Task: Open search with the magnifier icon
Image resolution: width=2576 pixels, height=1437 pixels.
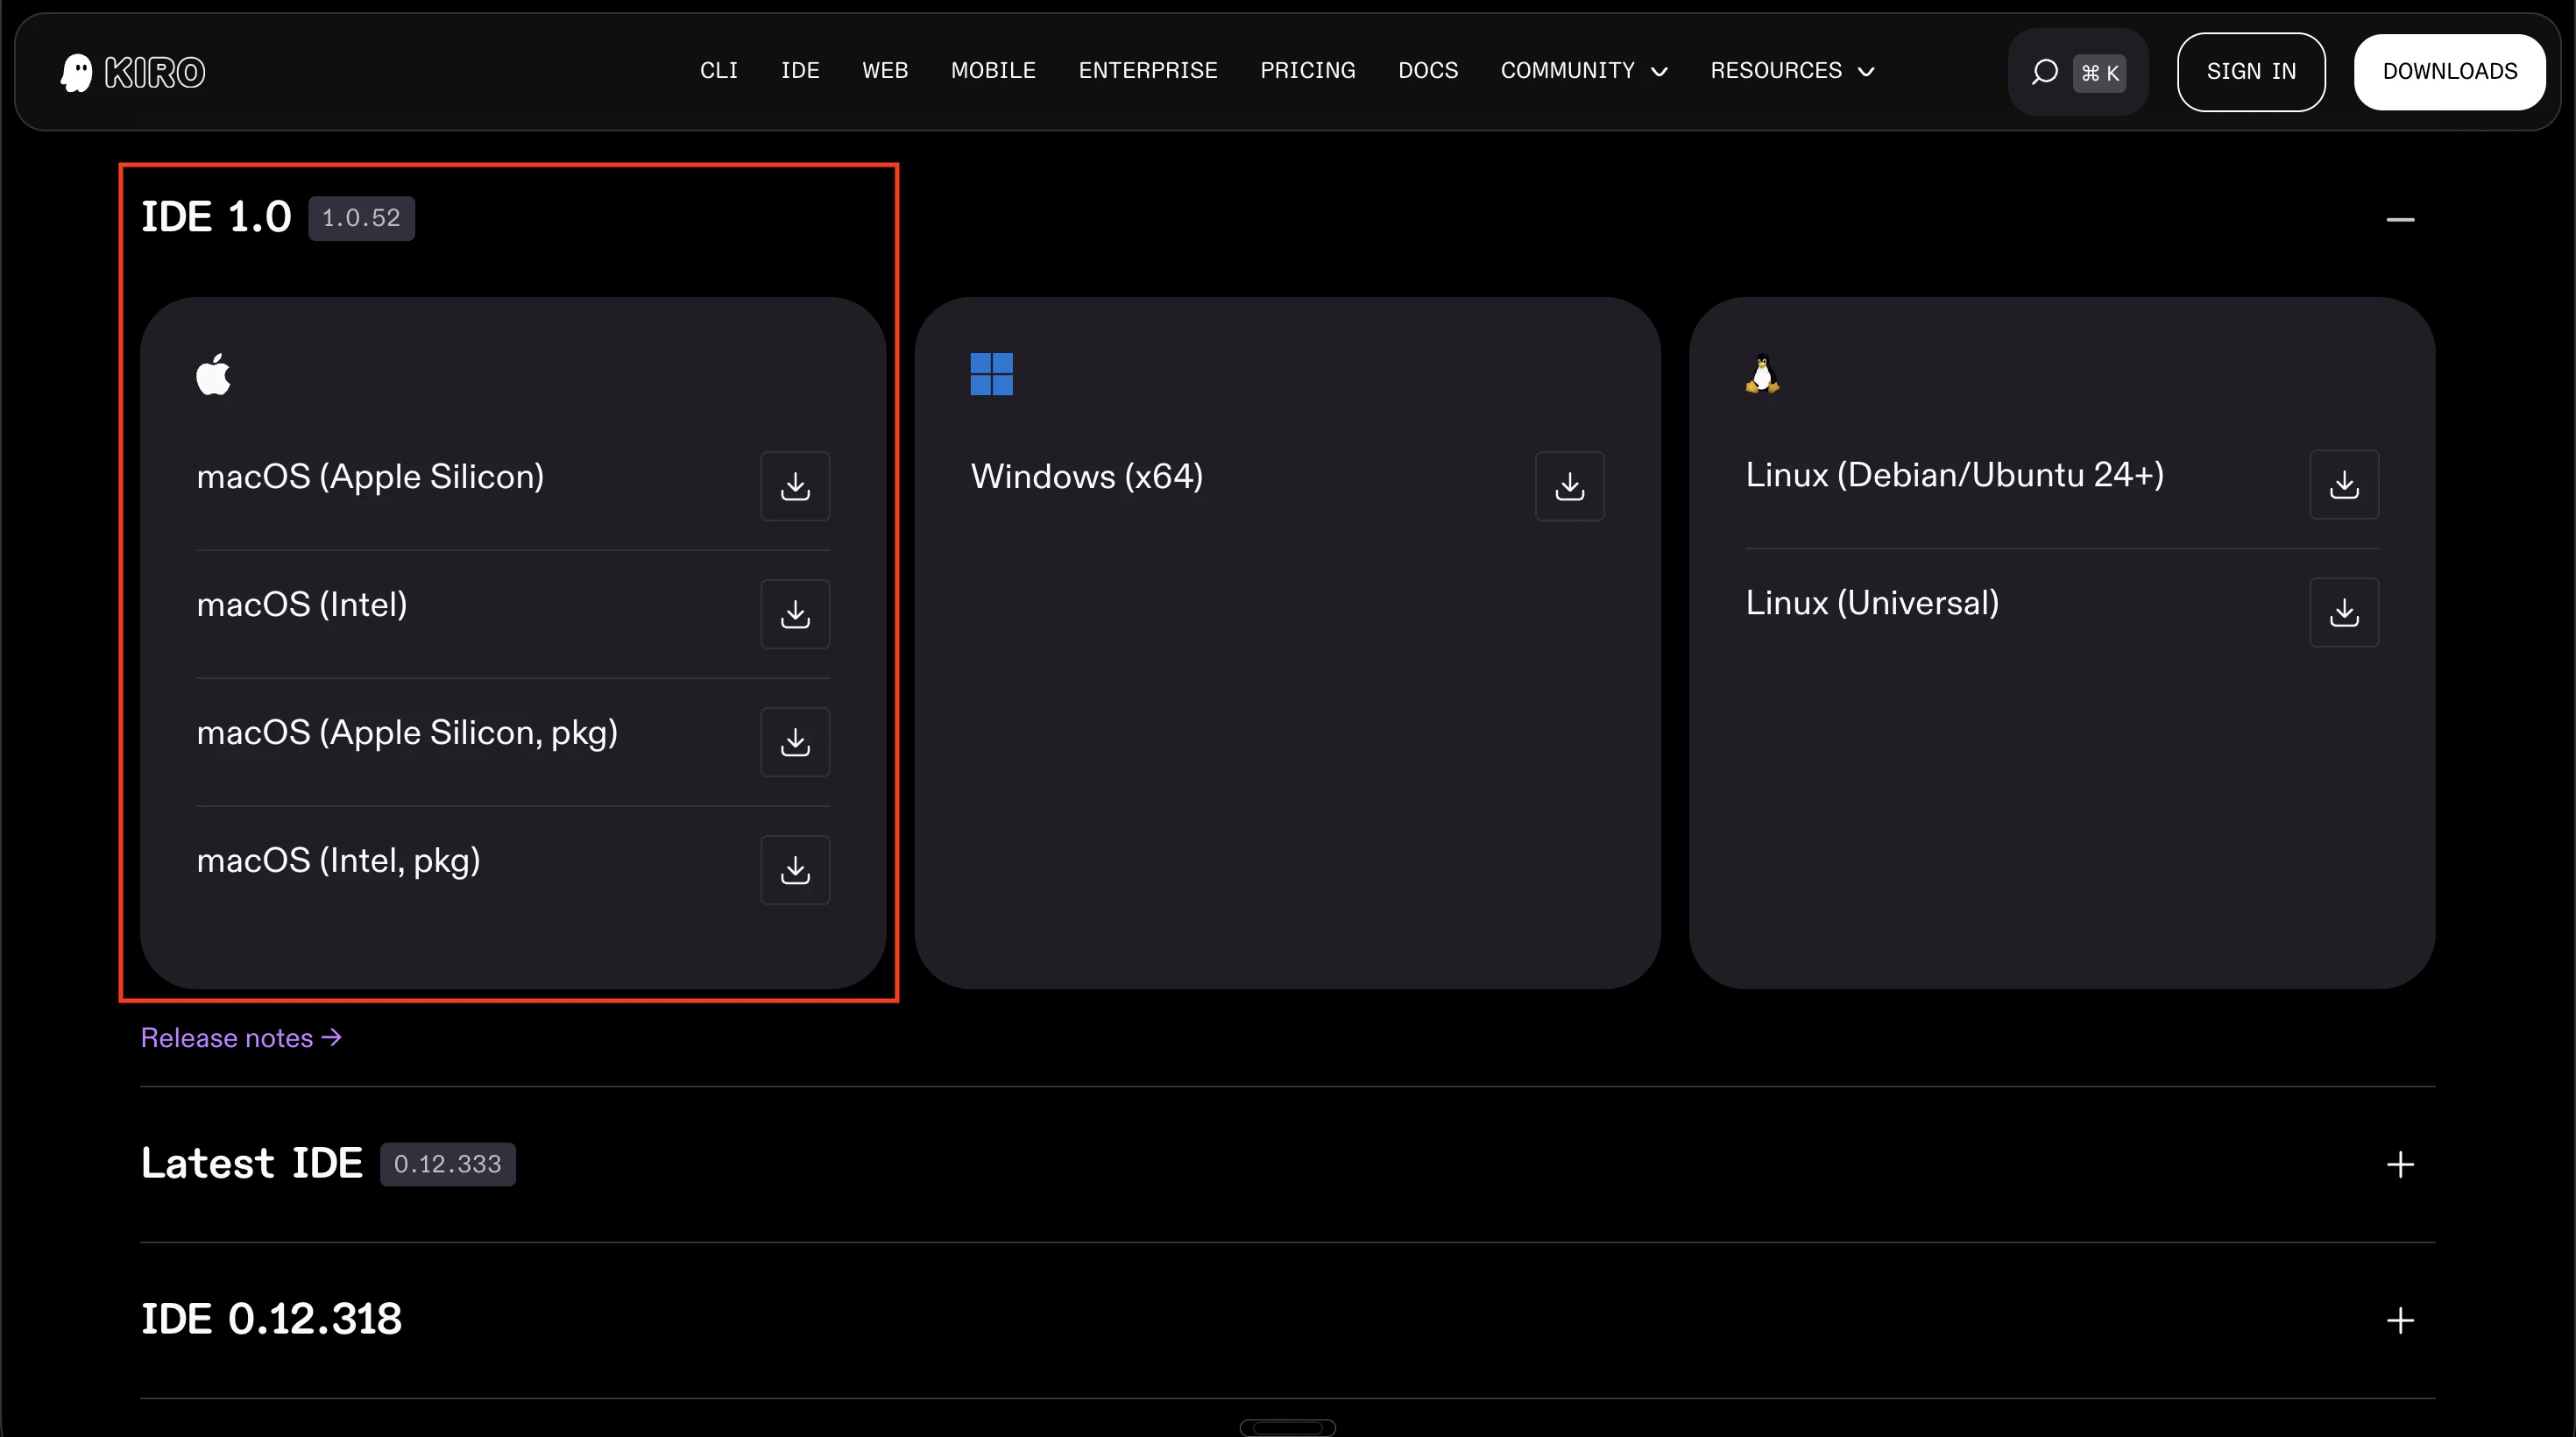Action: [x=2044, y=72]
